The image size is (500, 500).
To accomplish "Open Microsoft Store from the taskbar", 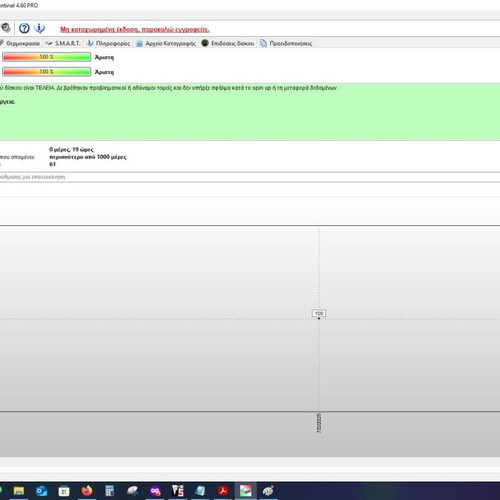I will pyautogui.click(x=64, y=491).
